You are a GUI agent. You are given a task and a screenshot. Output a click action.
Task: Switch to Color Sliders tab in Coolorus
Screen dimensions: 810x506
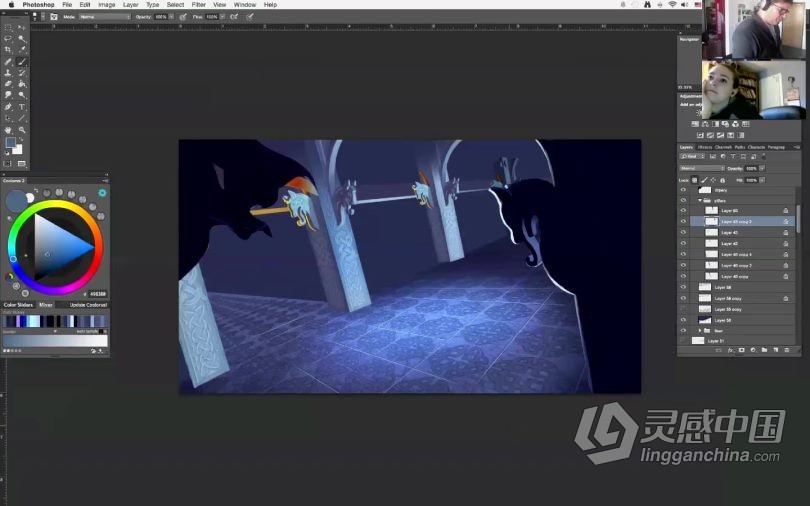(18, 305)
